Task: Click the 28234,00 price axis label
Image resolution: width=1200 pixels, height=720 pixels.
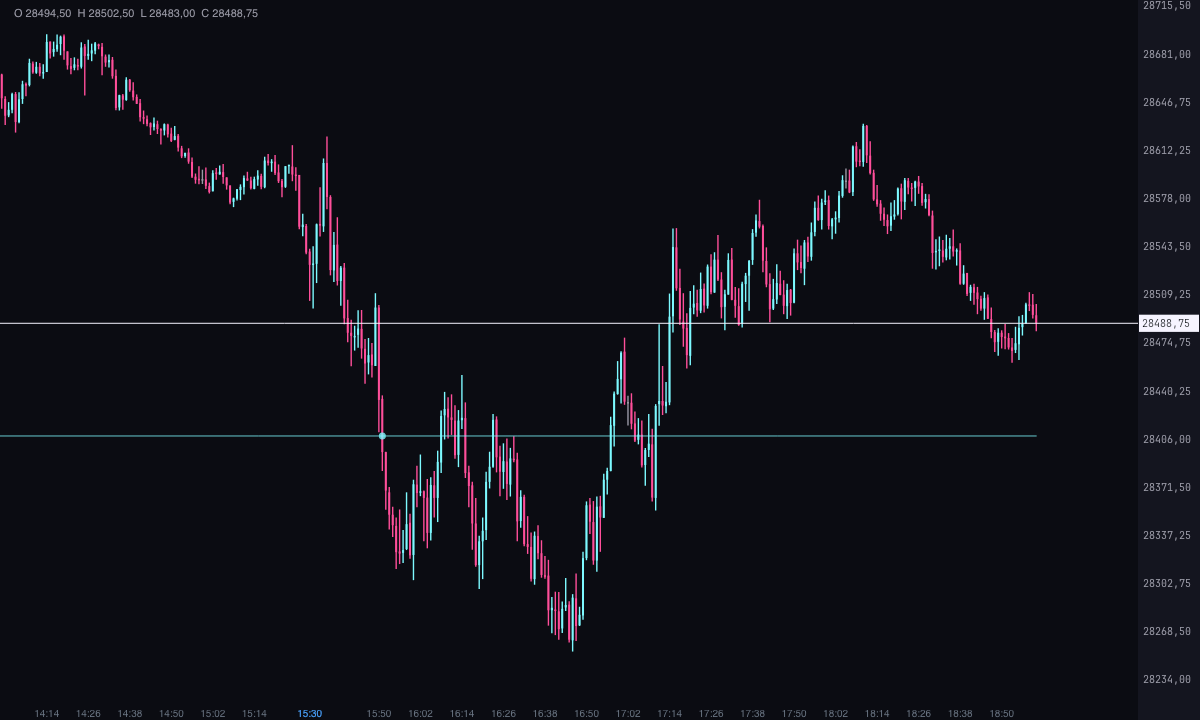Action: tap(1167, 679)
